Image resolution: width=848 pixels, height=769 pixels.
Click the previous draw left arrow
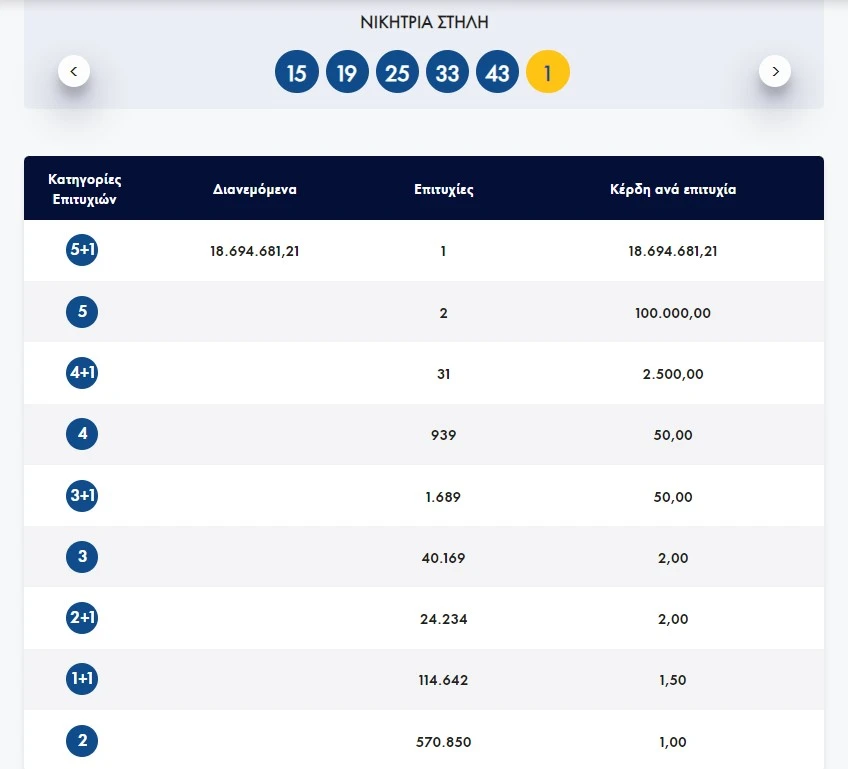point(74,71)
